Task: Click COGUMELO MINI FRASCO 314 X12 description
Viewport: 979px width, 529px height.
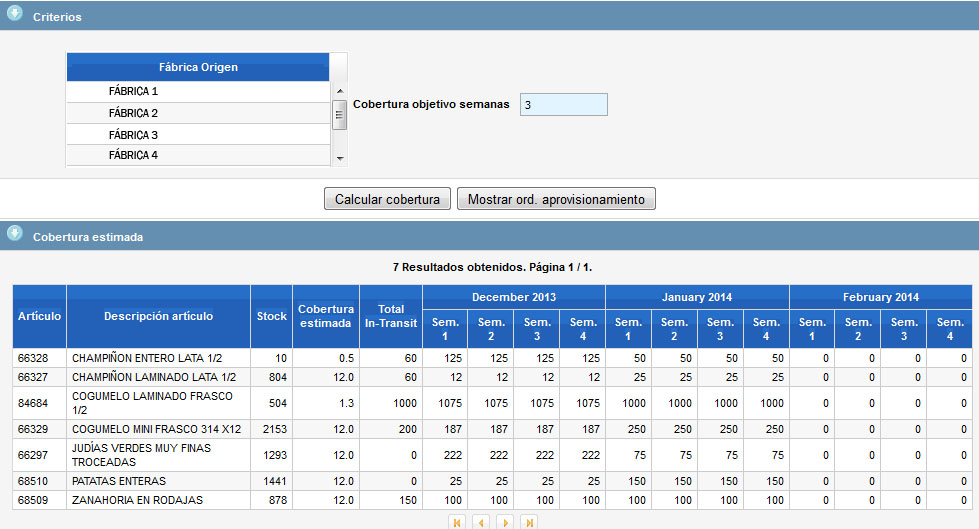Action: coord(157,429)
